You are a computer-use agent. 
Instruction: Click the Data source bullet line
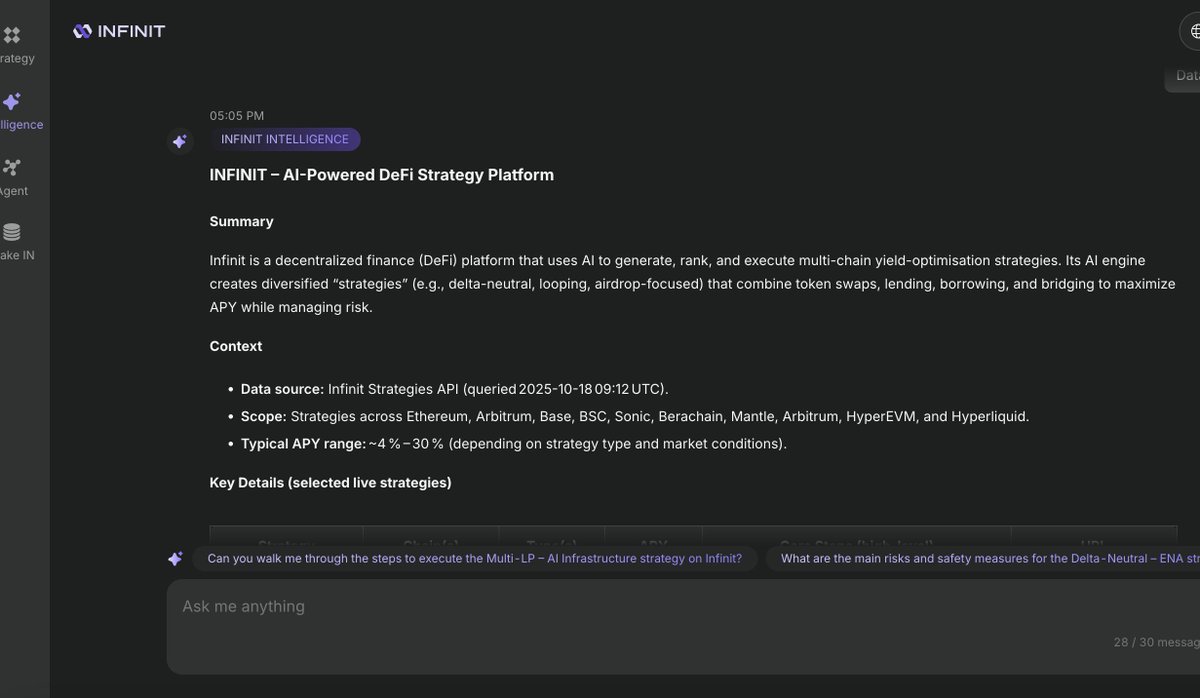[455, 389]
